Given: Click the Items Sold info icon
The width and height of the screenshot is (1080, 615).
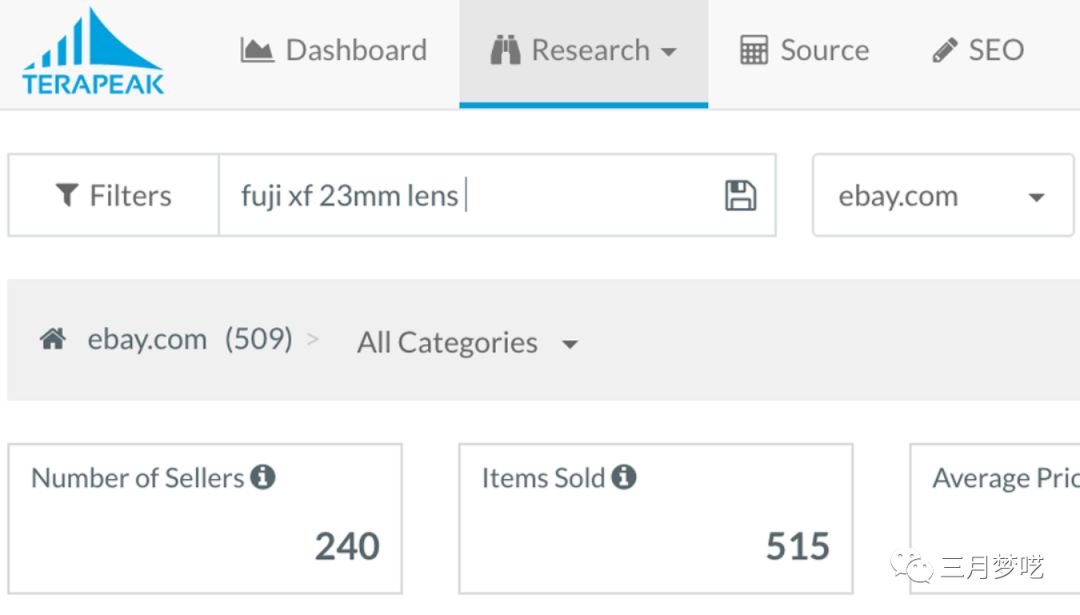Looking at the screenshot, I should point(624,478).
